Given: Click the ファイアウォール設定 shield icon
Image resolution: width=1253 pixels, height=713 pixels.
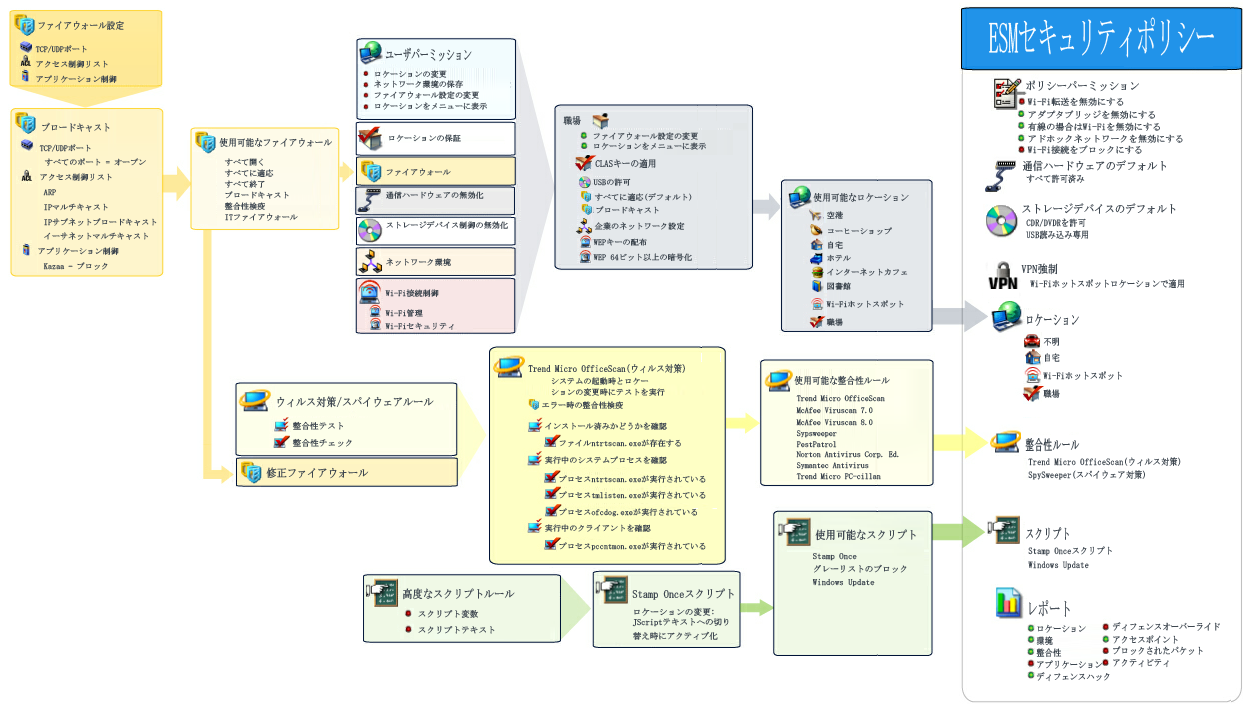Looking at the screenshot, I should (25, 24).
